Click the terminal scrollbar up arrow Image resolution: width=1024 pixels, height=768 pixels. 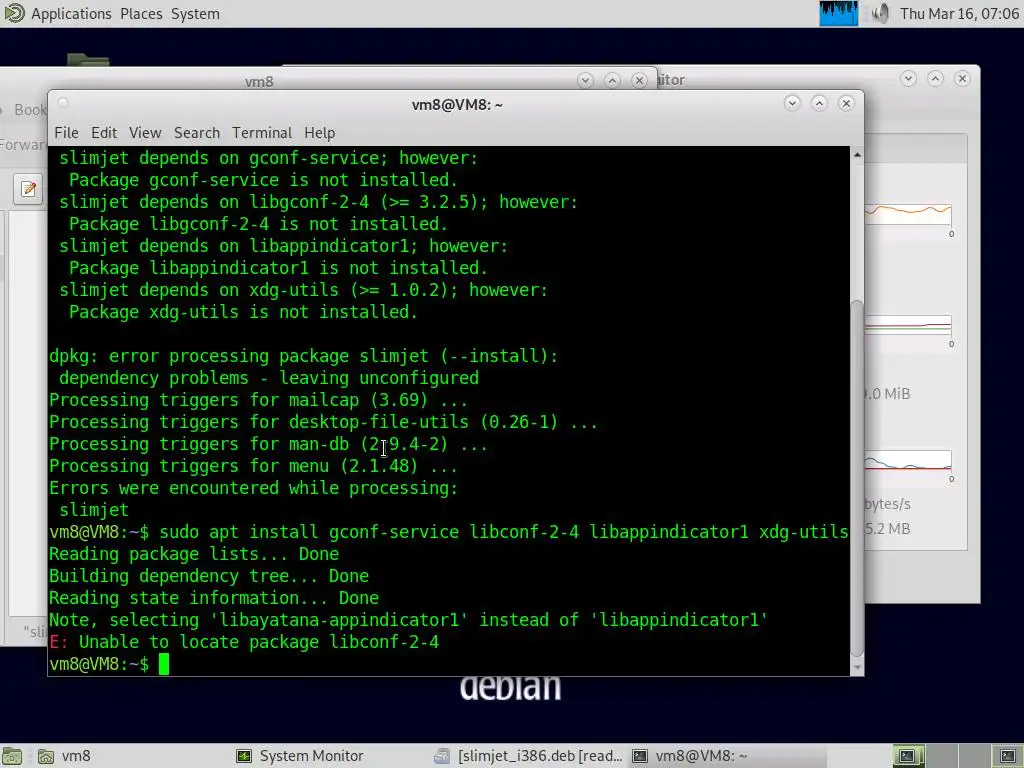click(x=857, y=155)
